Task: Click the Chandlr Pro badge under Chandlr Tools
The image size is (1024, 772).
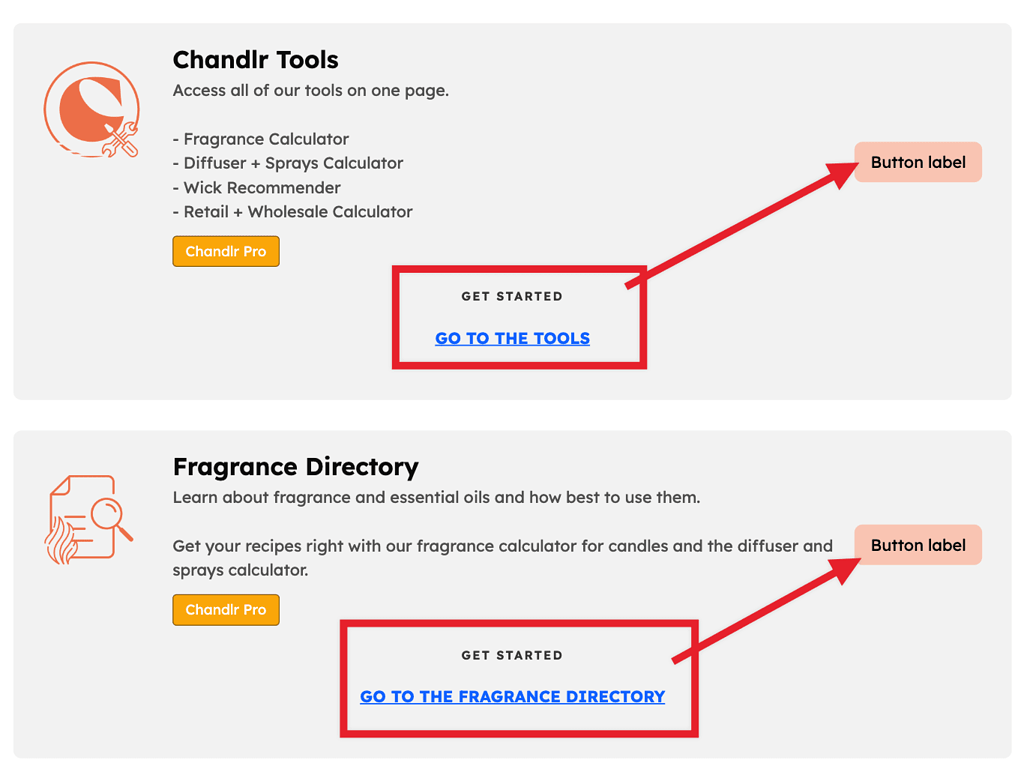Action: [226, 251]
